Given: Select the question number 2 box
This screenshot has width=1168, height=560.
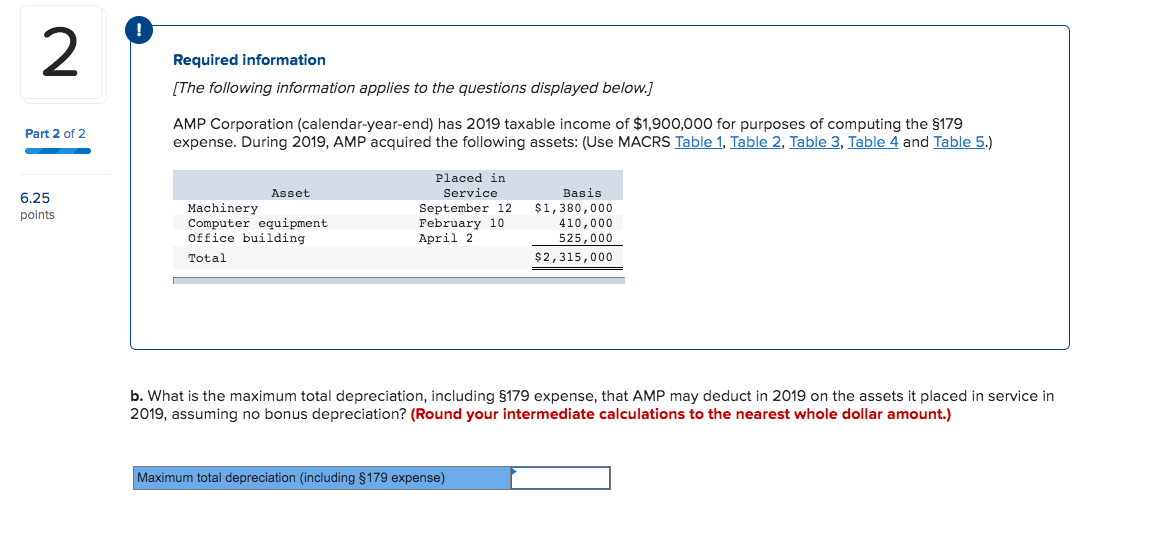Looking at the screenshot, I should [60, 52].
